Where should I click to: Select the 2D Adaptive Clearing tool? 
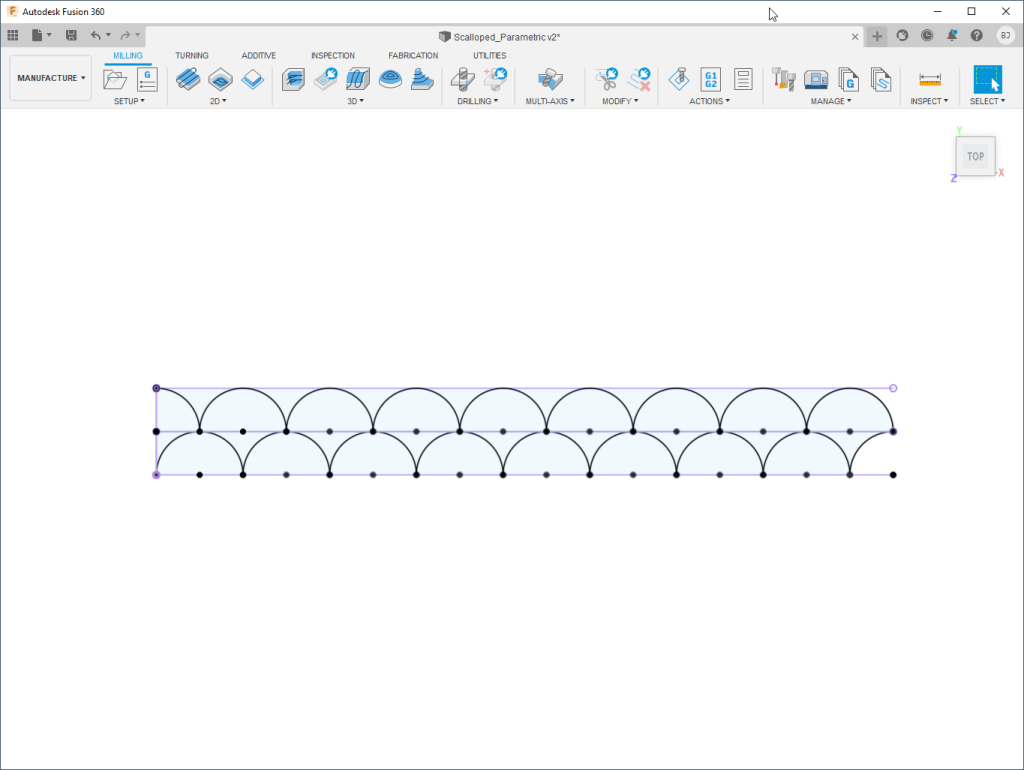pyautogui.click(x=187, y=79)
